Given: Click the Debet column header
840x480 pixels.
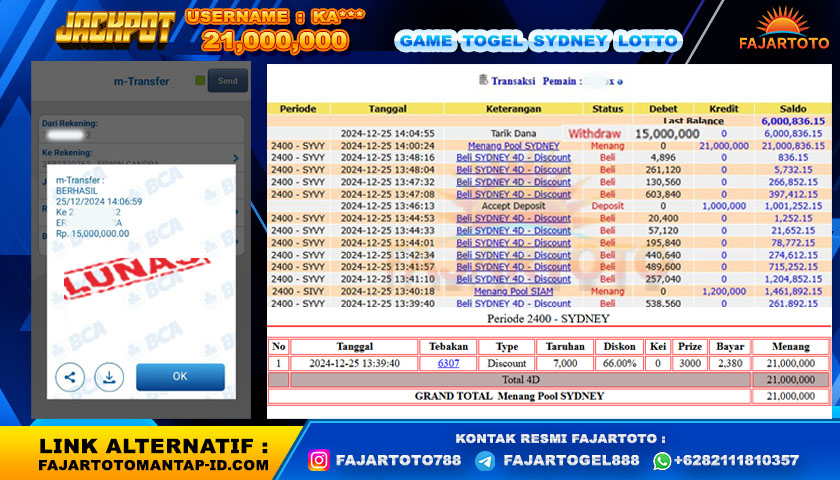Looking at the screenshot, I should click(663, 109).
